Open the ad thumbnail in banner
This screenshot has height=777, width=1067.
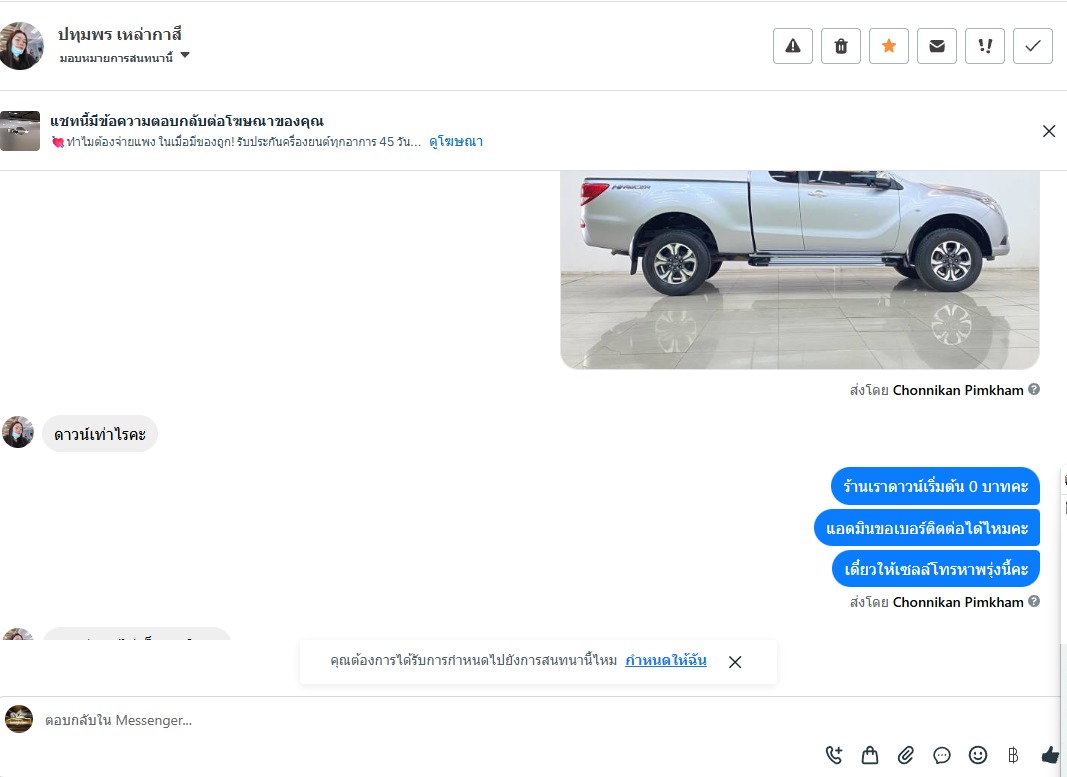(x=20, y=131)
